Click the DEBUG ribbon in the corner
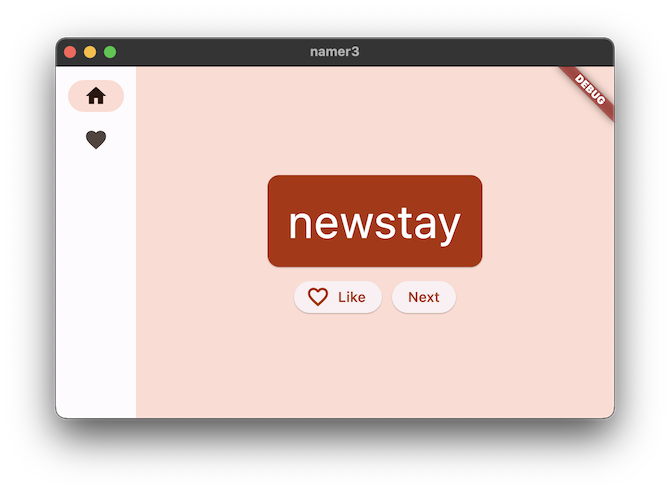 click(590, 91)
